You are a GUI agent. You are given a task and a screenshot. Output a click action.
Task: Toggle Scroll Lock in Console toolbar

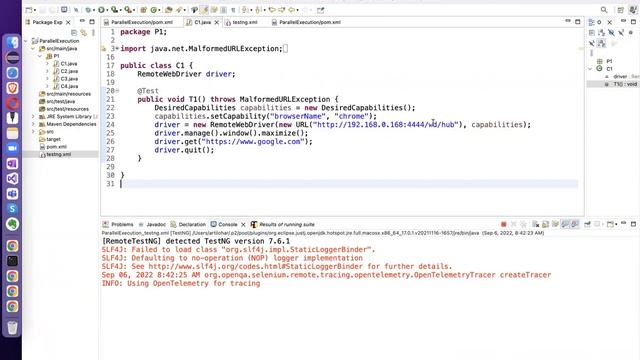pyautogui.click(x=545, y=224)
